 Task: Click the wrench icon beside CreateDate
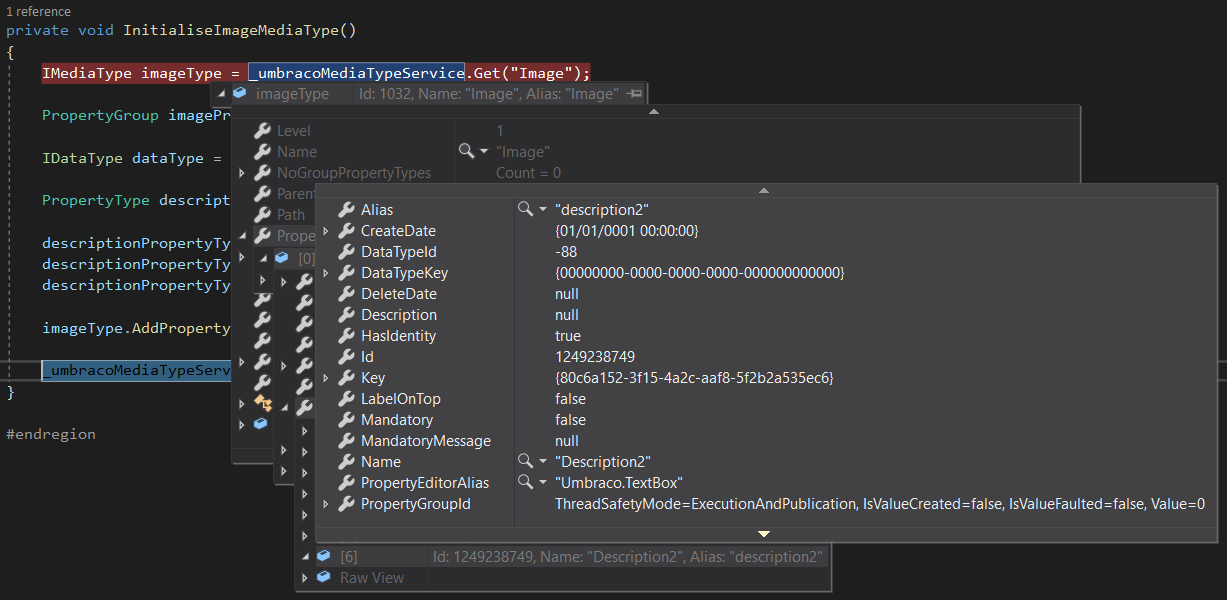[346, 231]
